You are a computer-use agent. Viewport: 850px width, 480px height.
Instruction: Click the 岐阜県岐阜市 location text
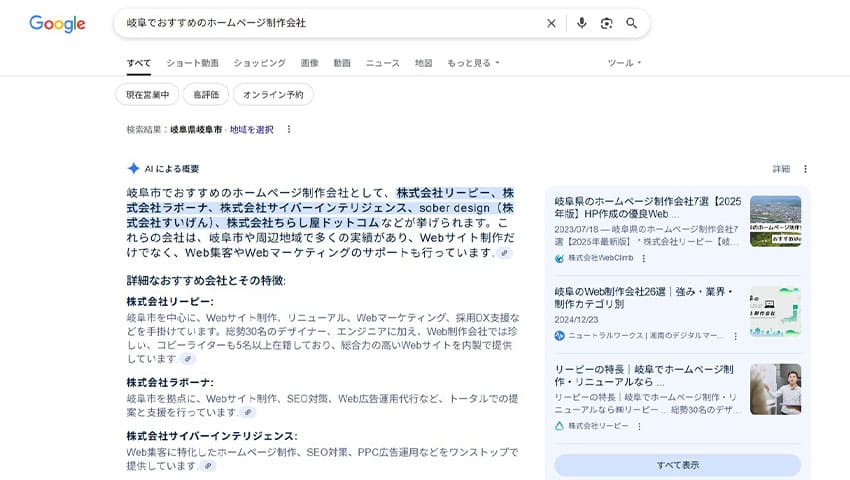(x=196, y=130)
